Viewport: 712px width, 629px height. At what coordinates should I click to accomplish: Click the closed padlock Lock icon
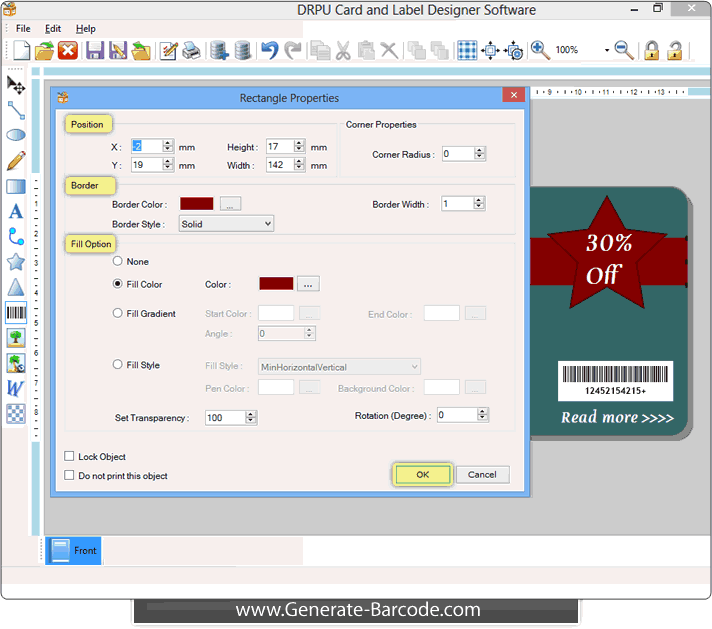point(652,50)
